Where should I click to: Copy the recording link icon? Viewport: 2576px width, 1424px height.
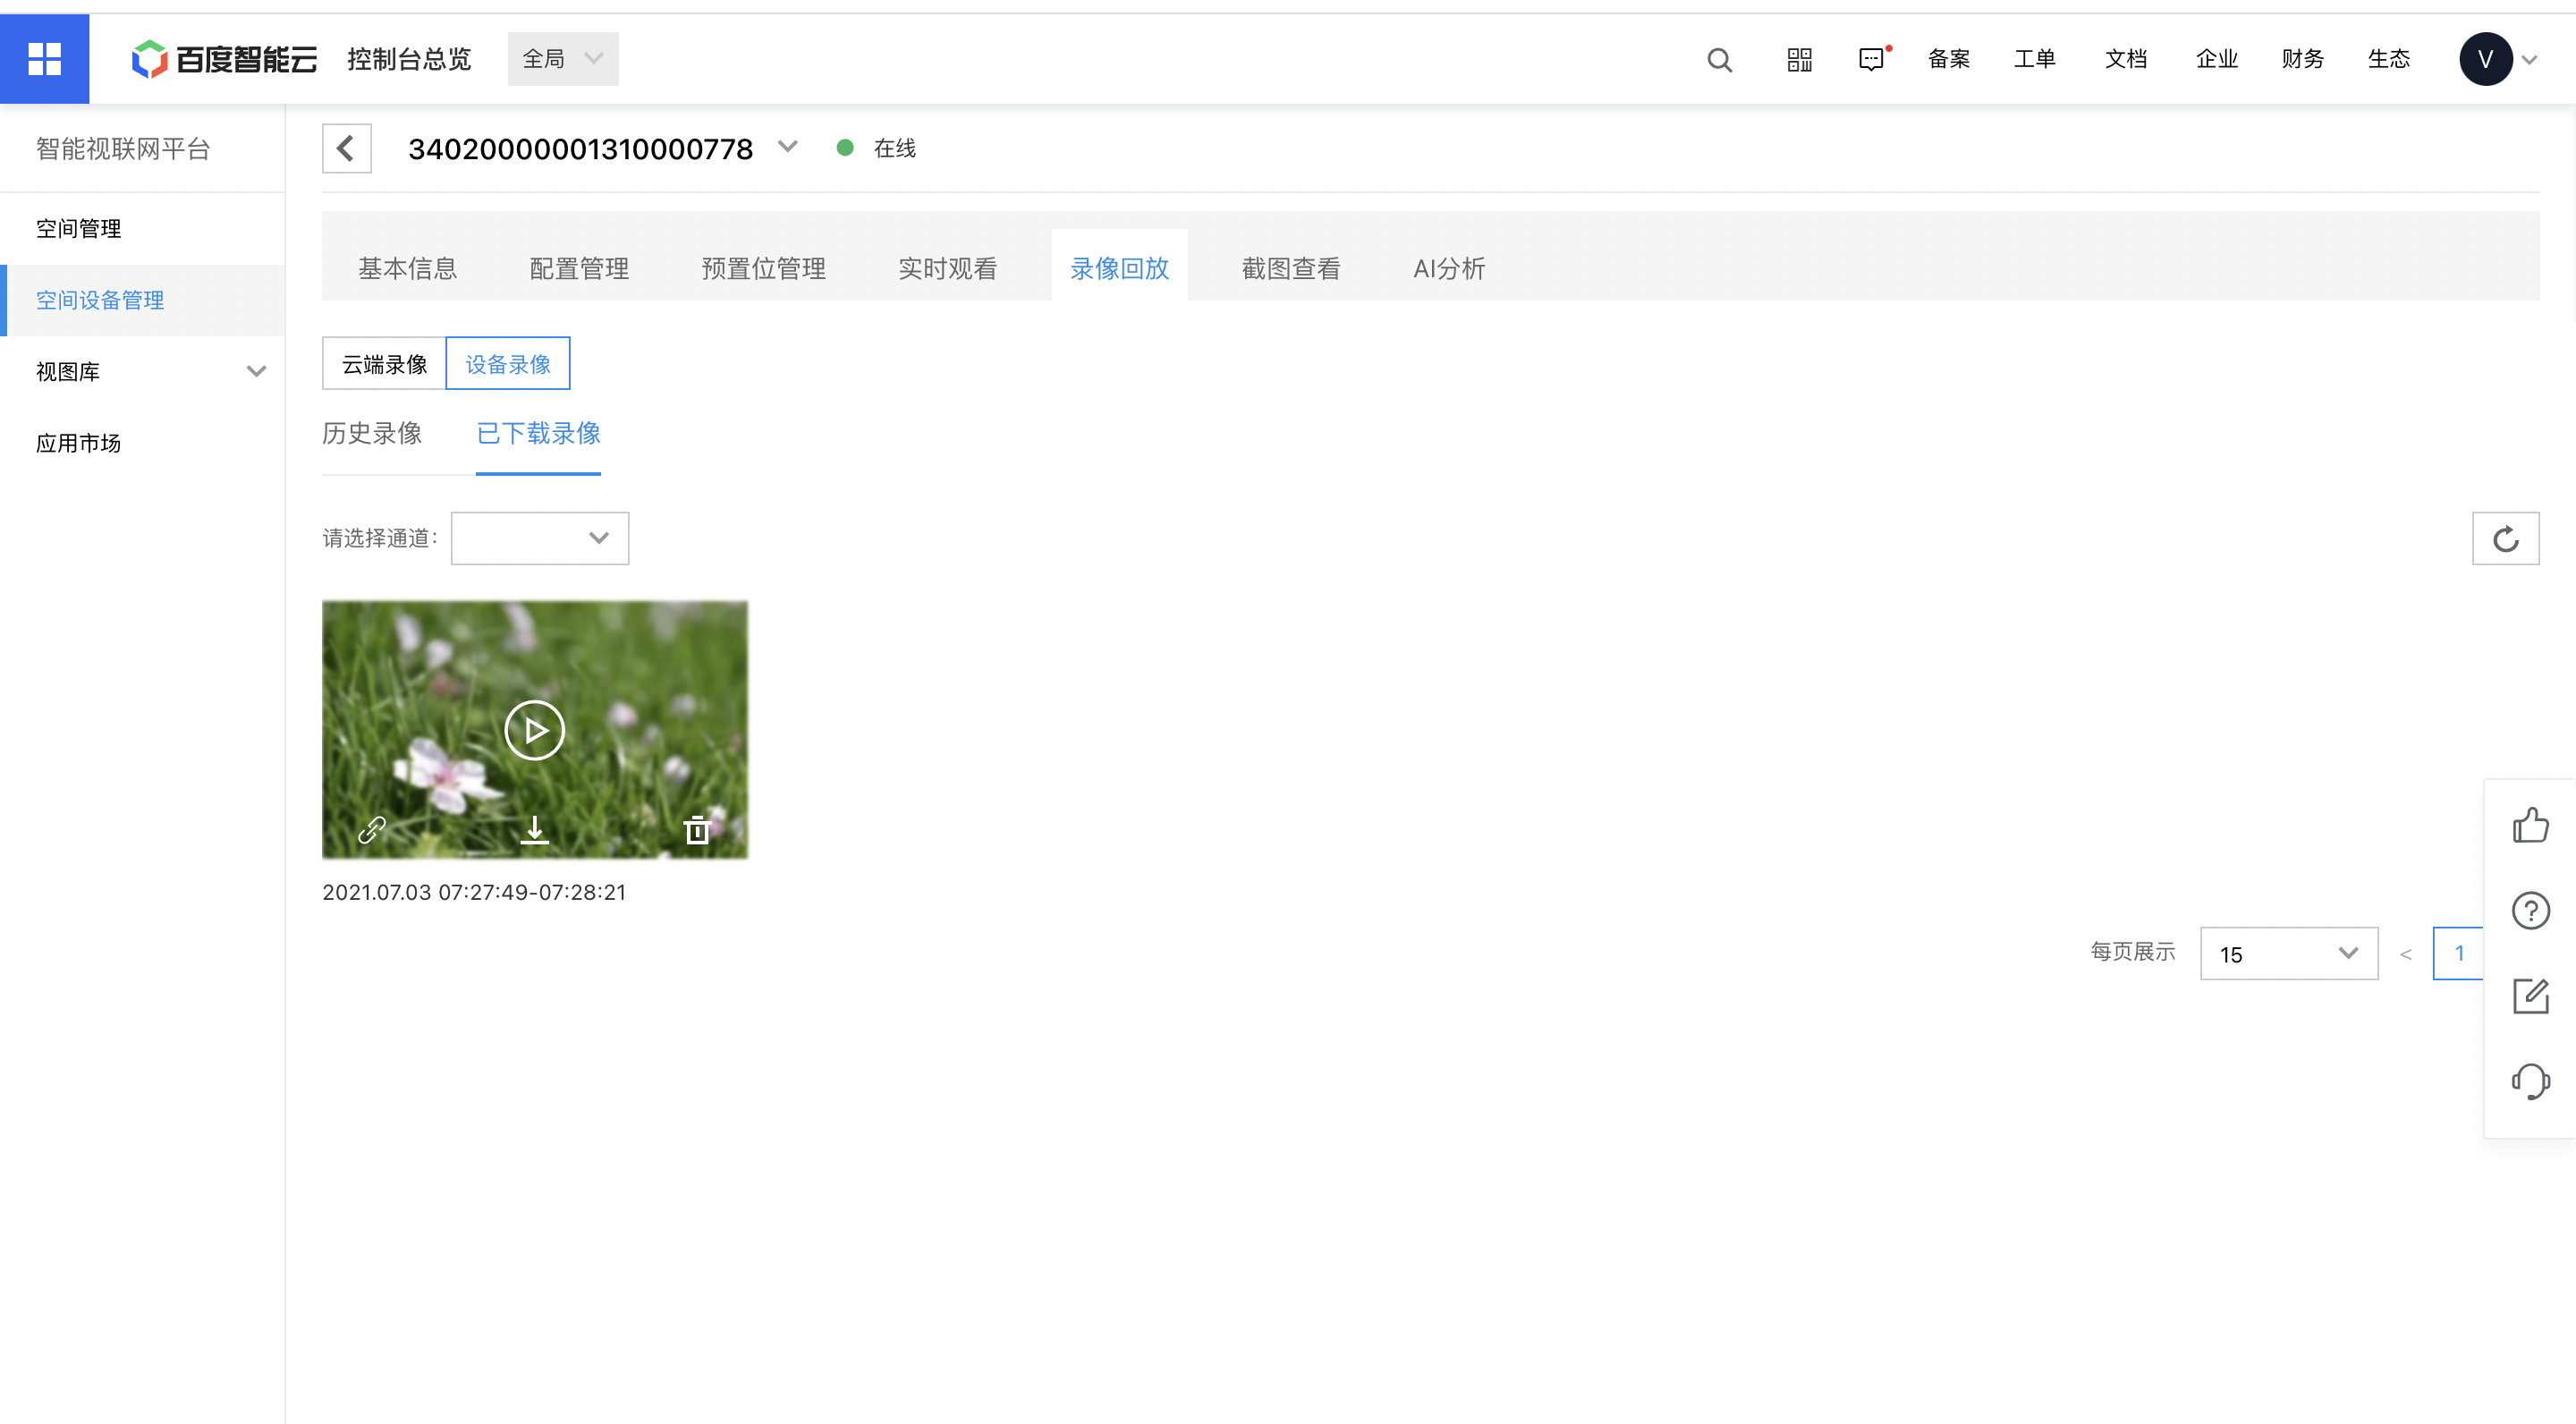[x=372, y=829]
